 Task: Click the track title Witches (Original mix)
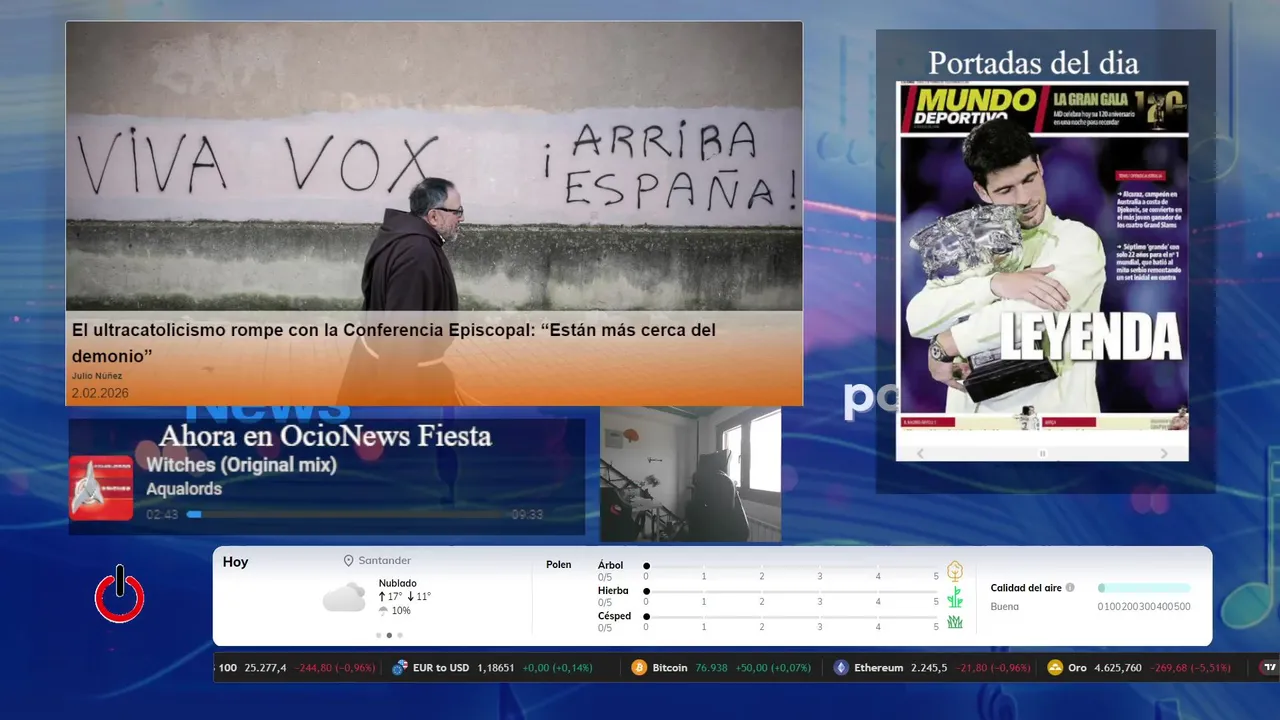(241, 465)
